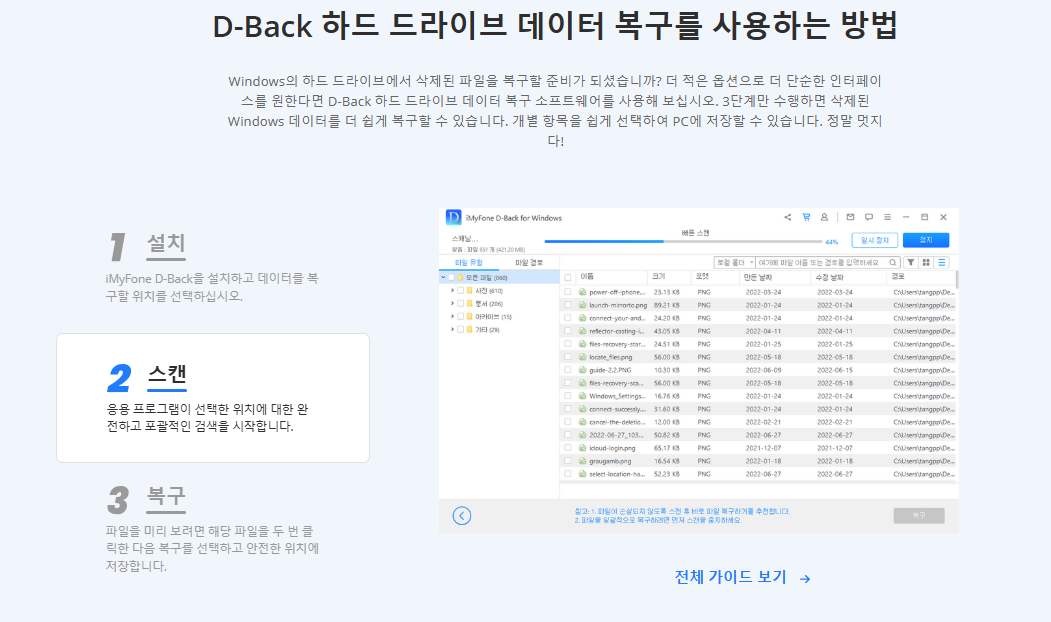Viewport: 1051px width, 622px height.
Task: Click the circular back arrow icon
Action: point(462,515)
